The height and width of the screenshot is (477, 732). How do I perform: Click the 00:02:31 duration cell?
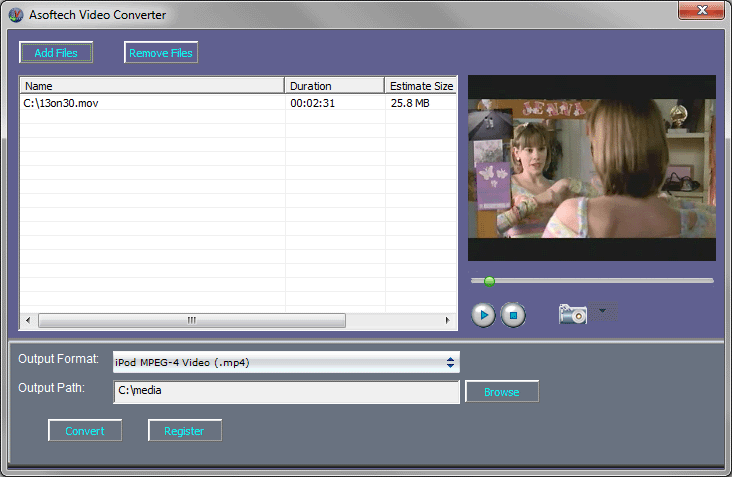312,103
